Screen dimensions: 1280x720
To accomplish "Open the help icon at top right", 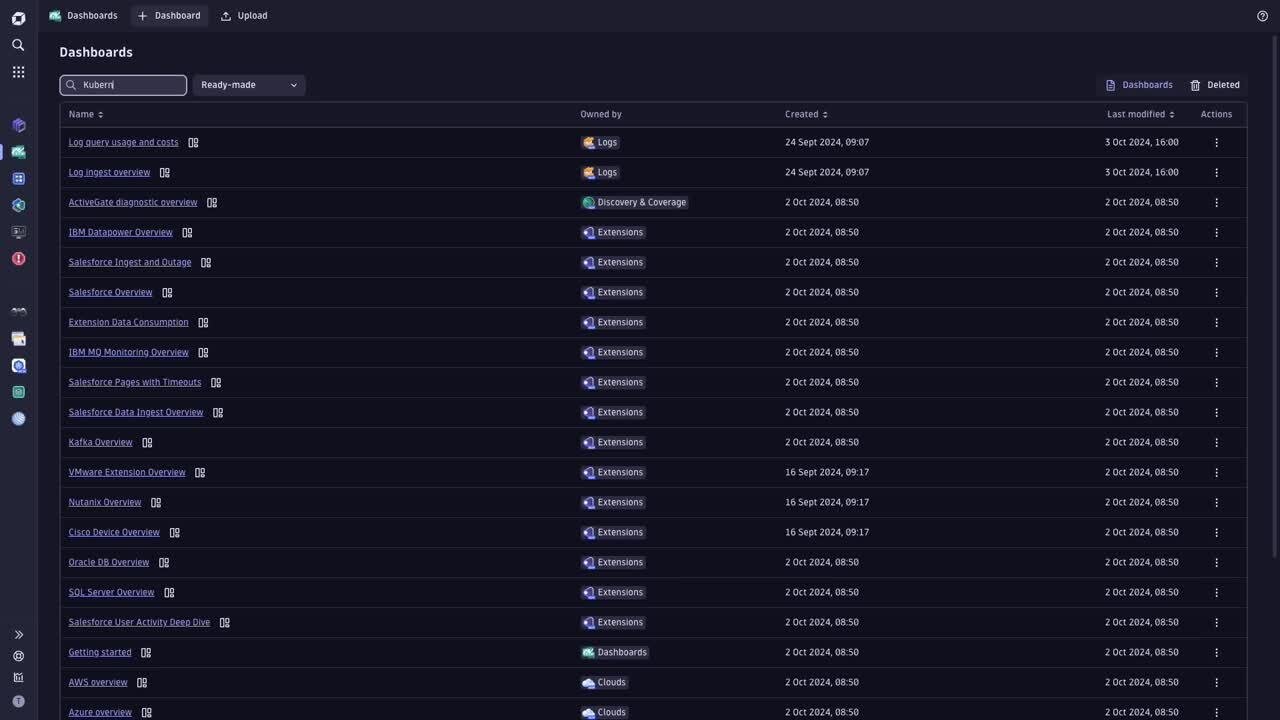I will pos(1262,16).
